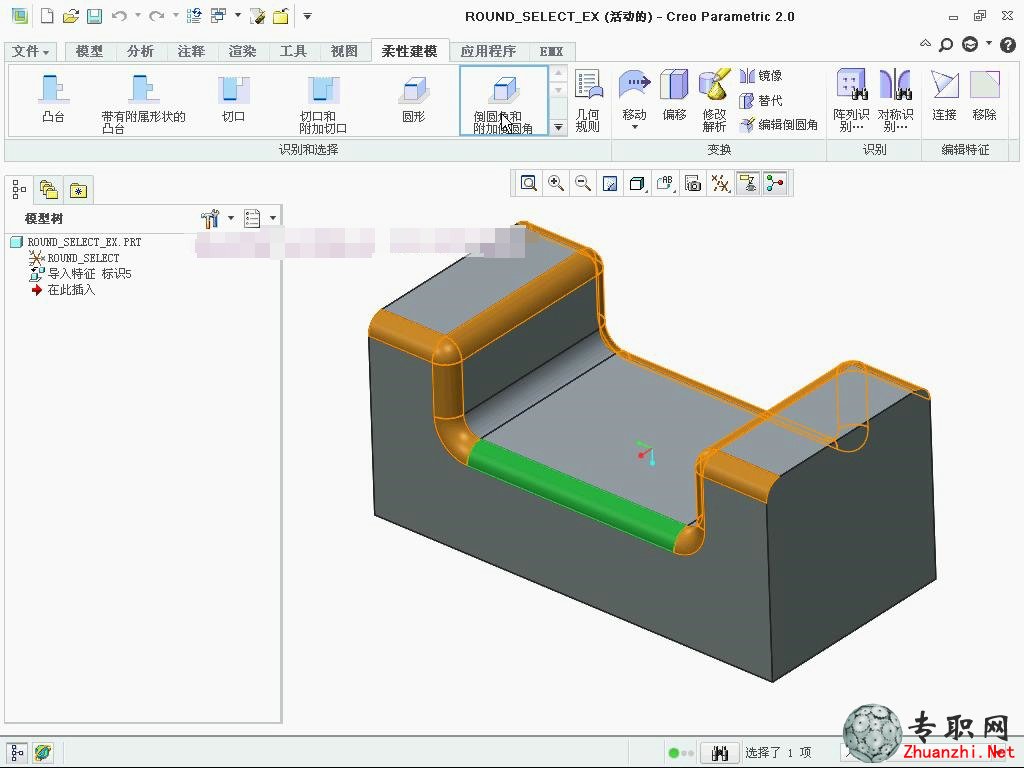Launch 阵列识别 pattern recognition
This screenshot has width=1024, height=768.
(851, 101)
